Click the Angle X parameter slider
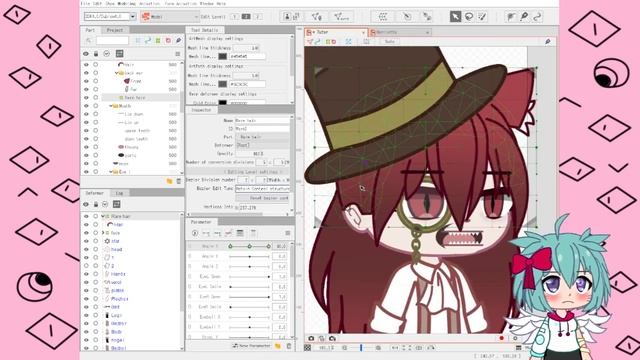Screen dimensions: 640x360 249,246
